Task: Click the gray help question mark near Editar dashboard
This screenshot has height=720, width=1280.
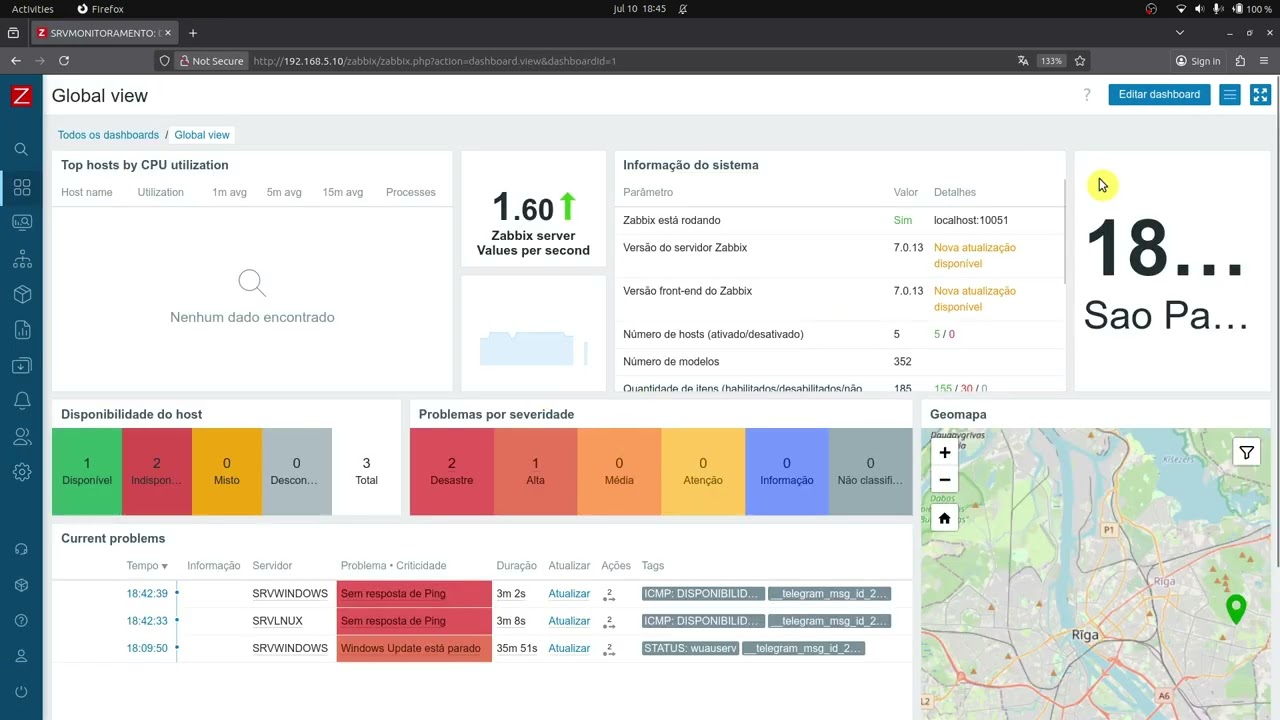Action: [x=1087, y=95]
